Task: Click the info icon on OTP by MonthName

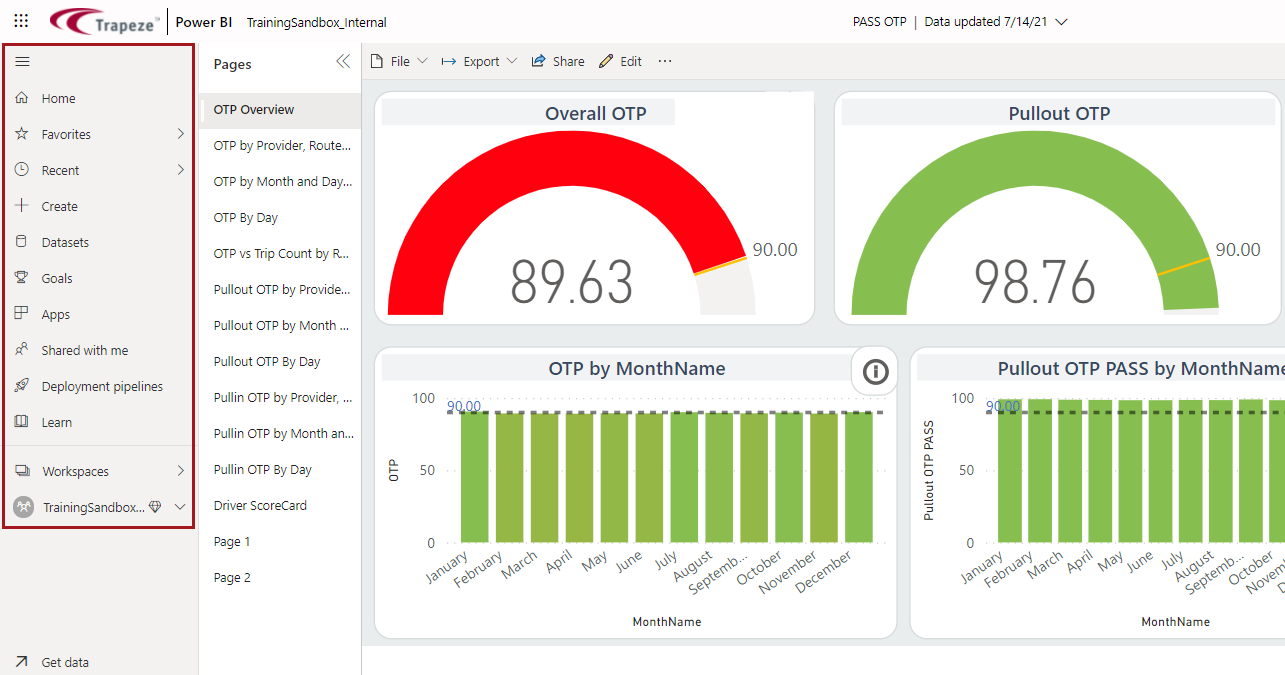Action: point(874,371)
